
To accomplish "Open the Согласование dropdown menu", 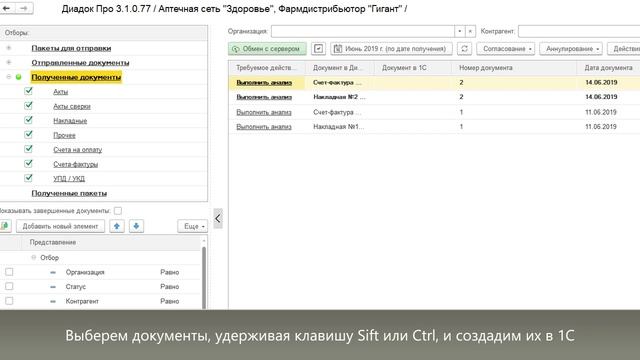I will pyautogui.click(x=506, y=49).
